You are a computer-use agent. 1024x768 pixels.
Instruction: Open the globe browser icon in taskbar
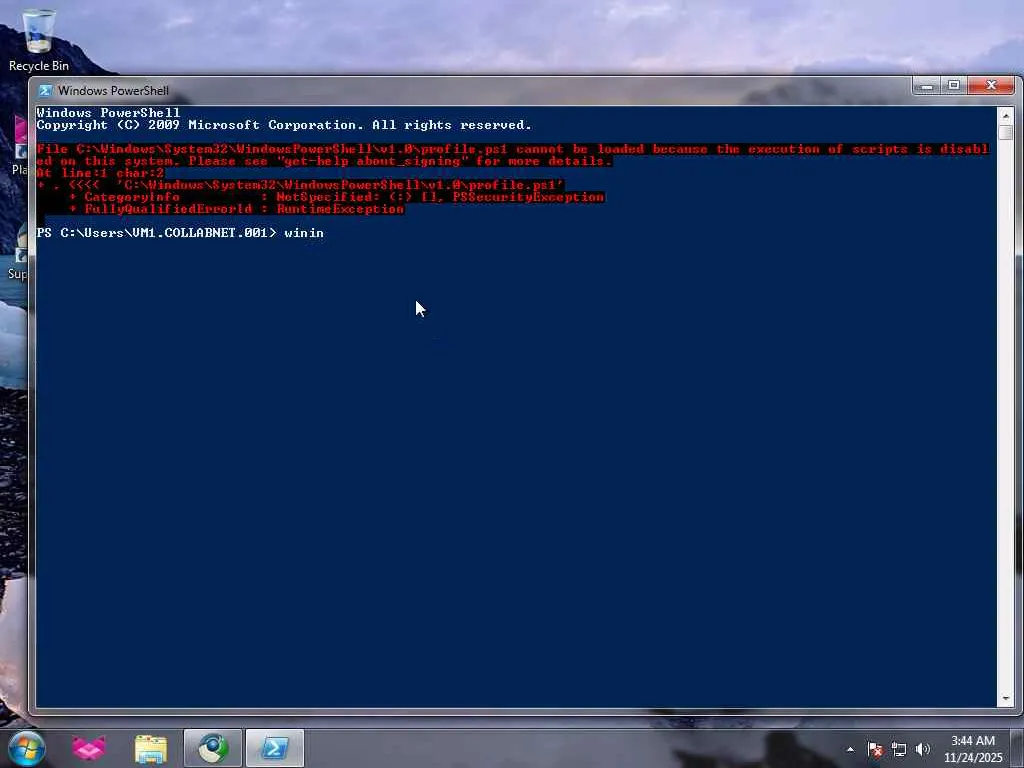click(213, 748)
